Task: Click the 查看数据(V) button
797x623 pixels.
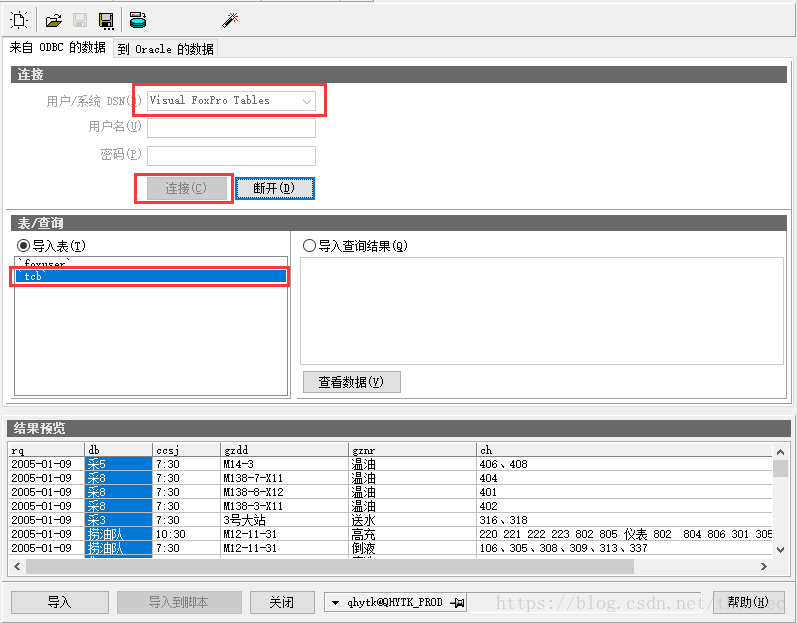Action: [x=351, y=382]
